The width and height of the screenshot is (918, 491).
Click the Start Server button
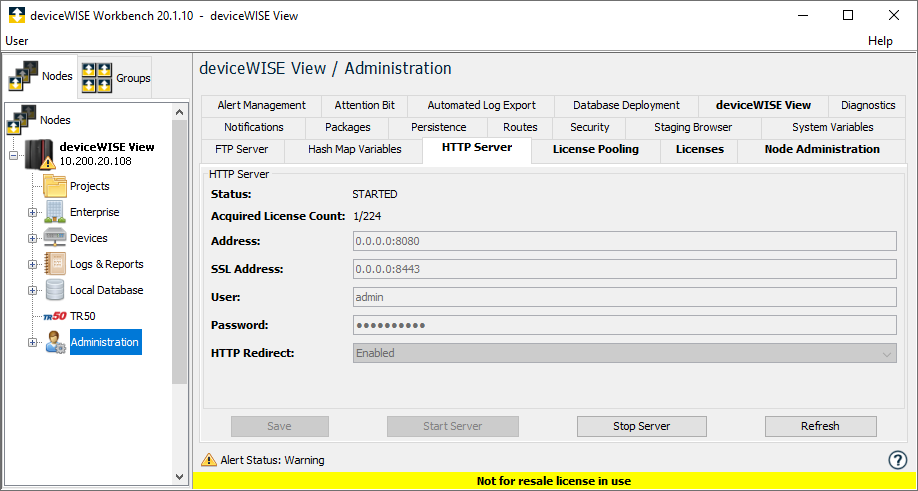[x=453, y=426]
